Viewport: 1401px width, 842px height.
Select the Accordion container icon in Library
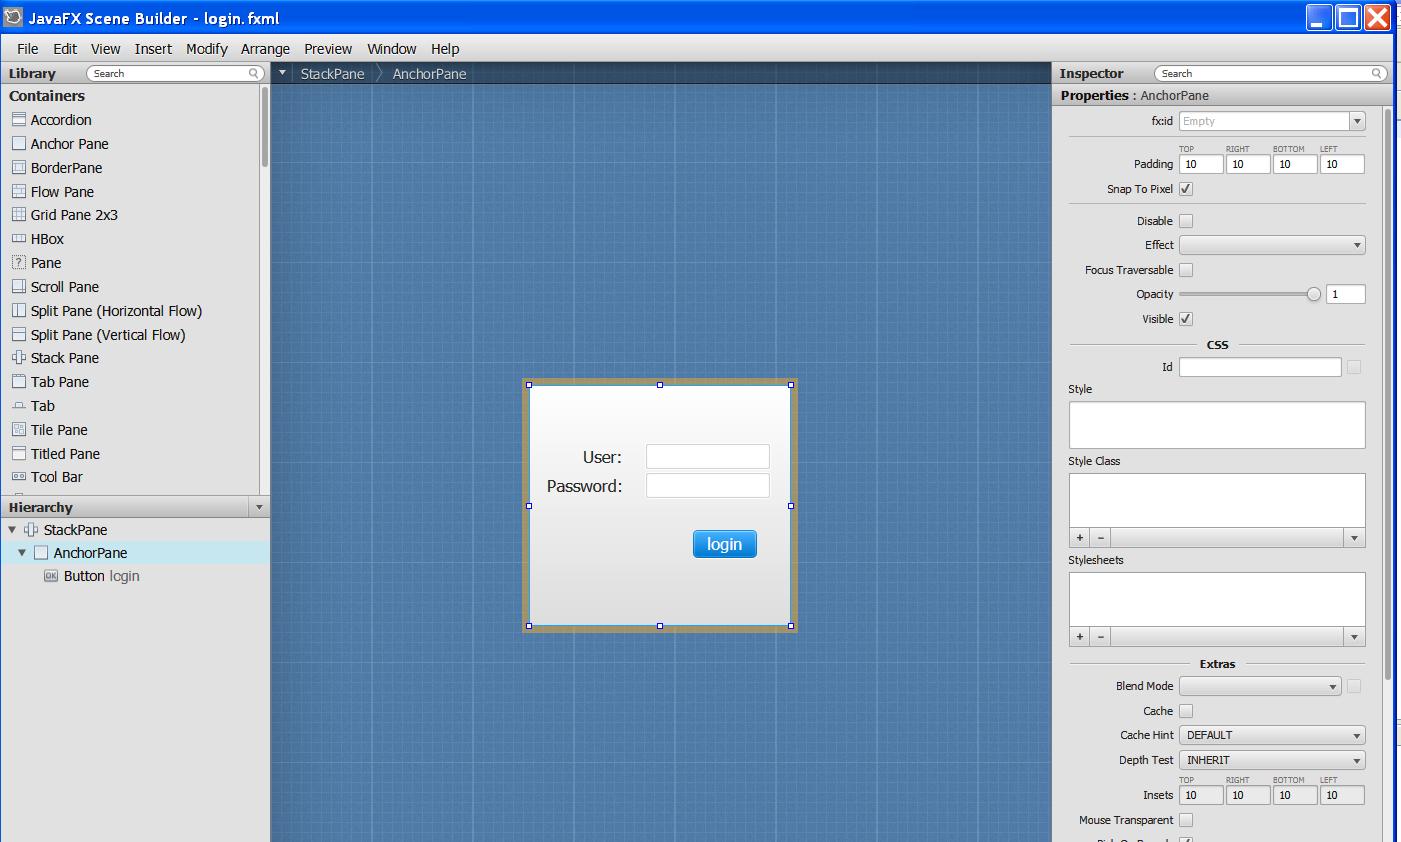pyautogui.click(x=19, y=120)
